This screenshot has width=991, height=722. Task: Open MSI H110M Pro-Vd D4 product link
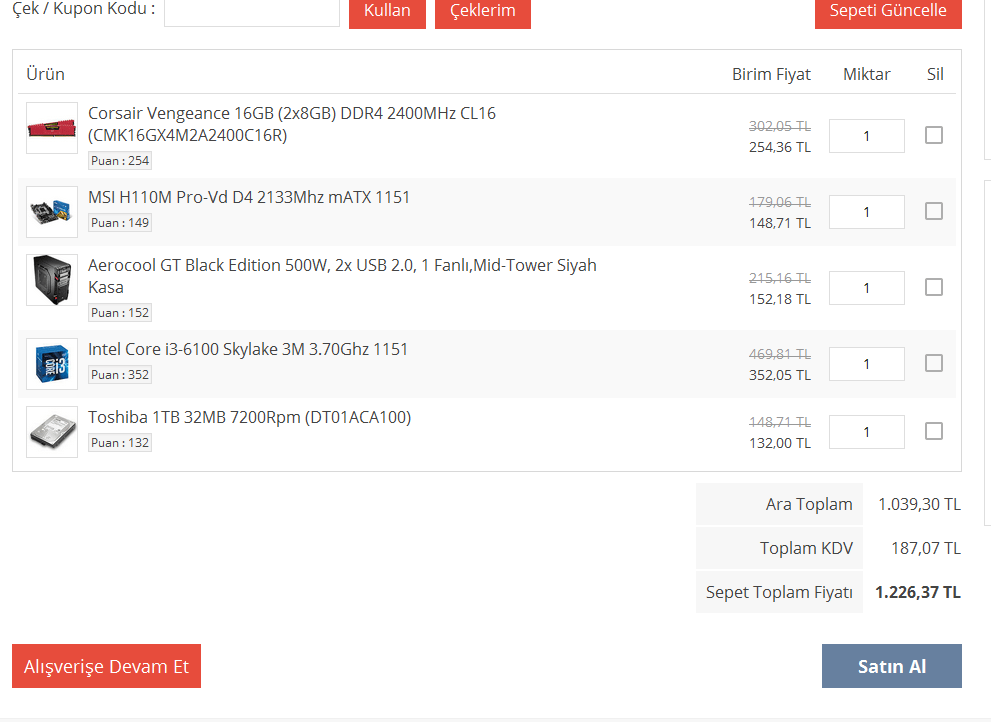tap(249, 197)
